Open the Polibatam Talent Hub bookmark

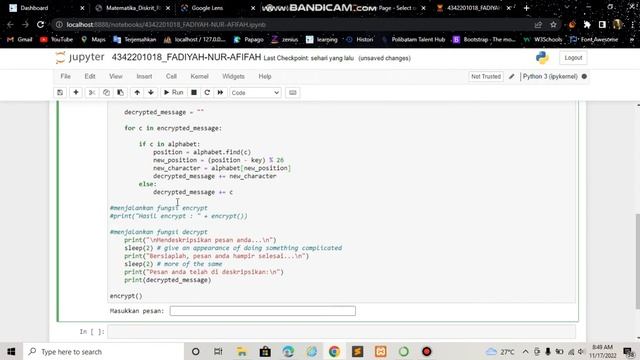pos(413,40)
